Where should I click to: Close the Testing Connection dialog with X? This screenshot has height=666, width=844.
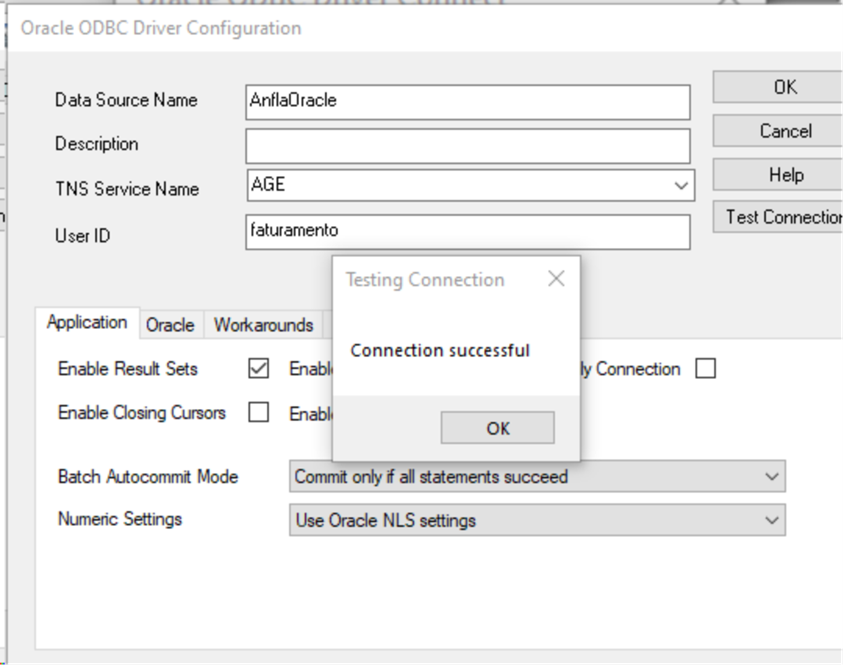coord(556,279)
